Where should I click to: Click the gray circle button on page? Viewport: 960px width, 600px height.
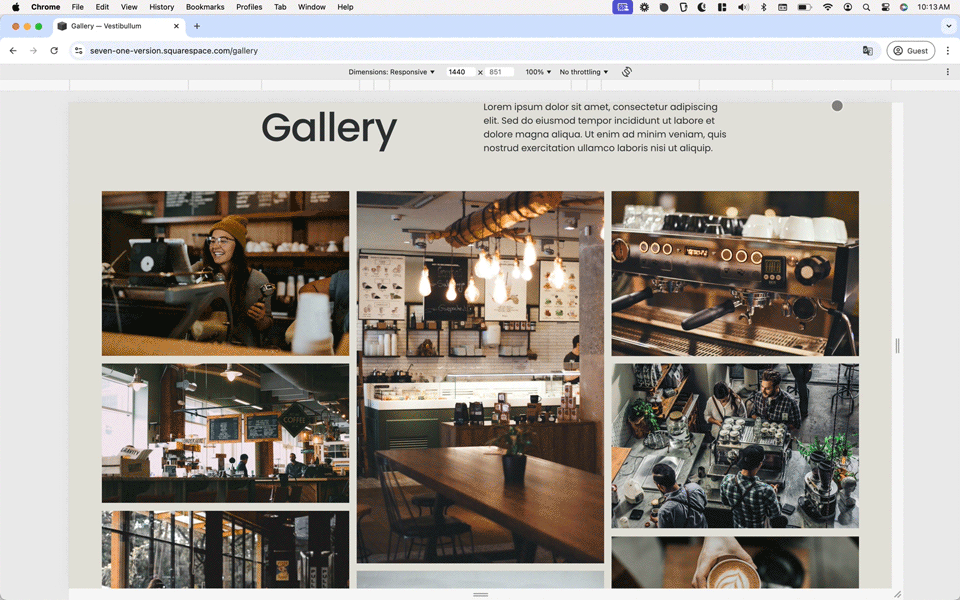click(837, 106)
